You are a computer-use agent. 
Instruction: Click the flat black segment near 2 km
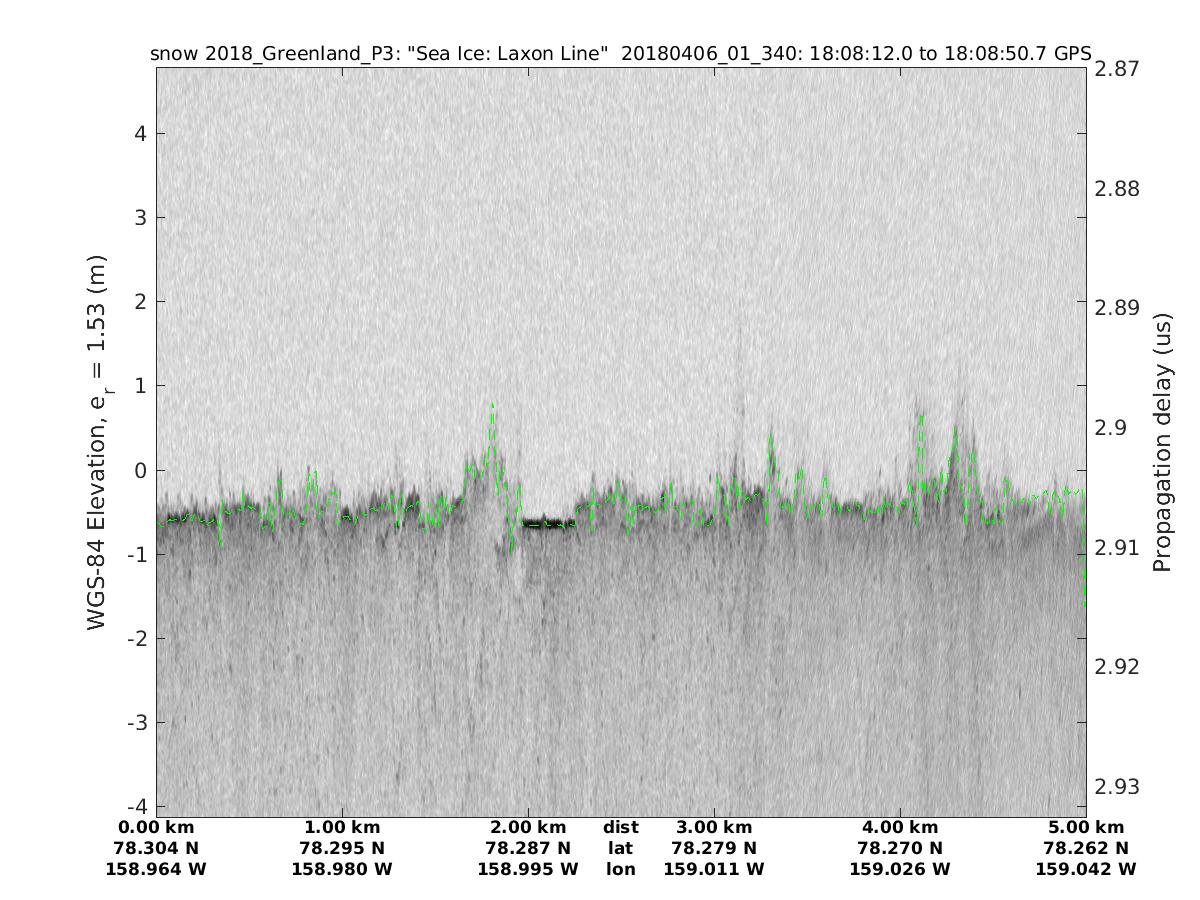549,524
